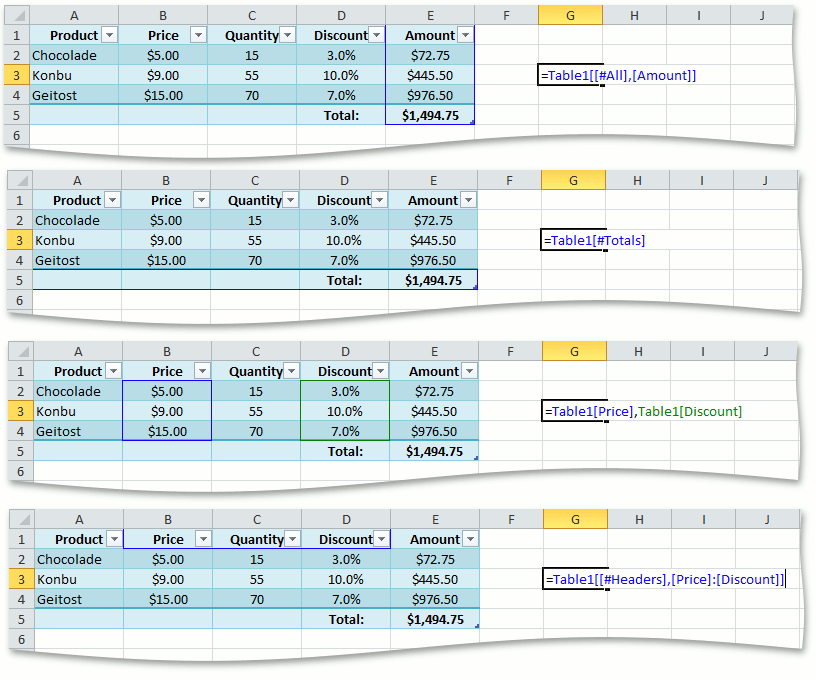Viewport: 816px width, 680px height.
Task: Click formula cell =Table1[[#Headers],[Price]:[Discount]]
Action: tap(576, 580)
